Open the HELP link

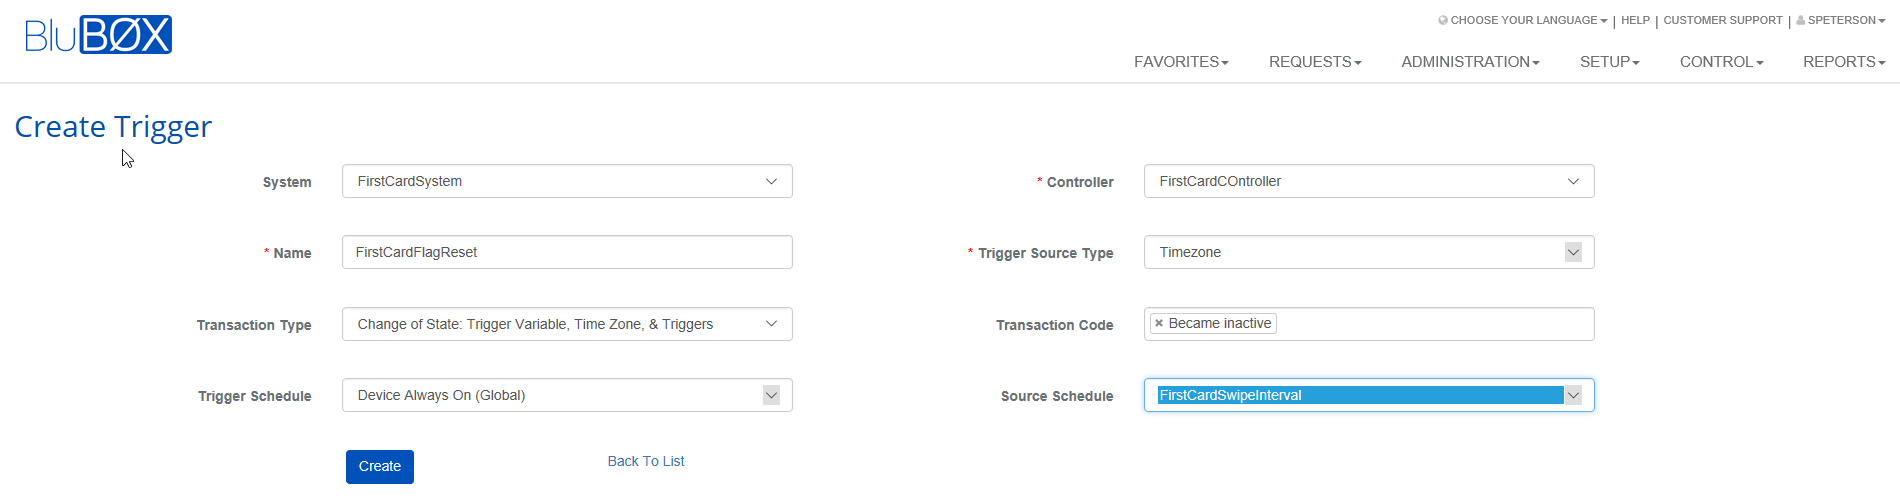pyautogui.click(x=1635, y=20)
